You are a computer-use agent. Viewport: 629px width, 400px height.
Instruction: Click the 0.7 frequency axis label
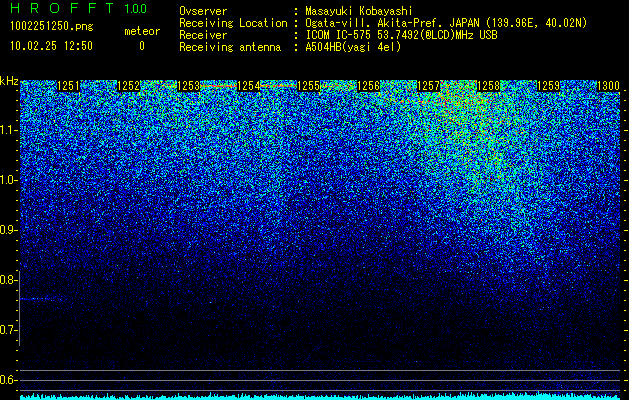pos(8,330)
